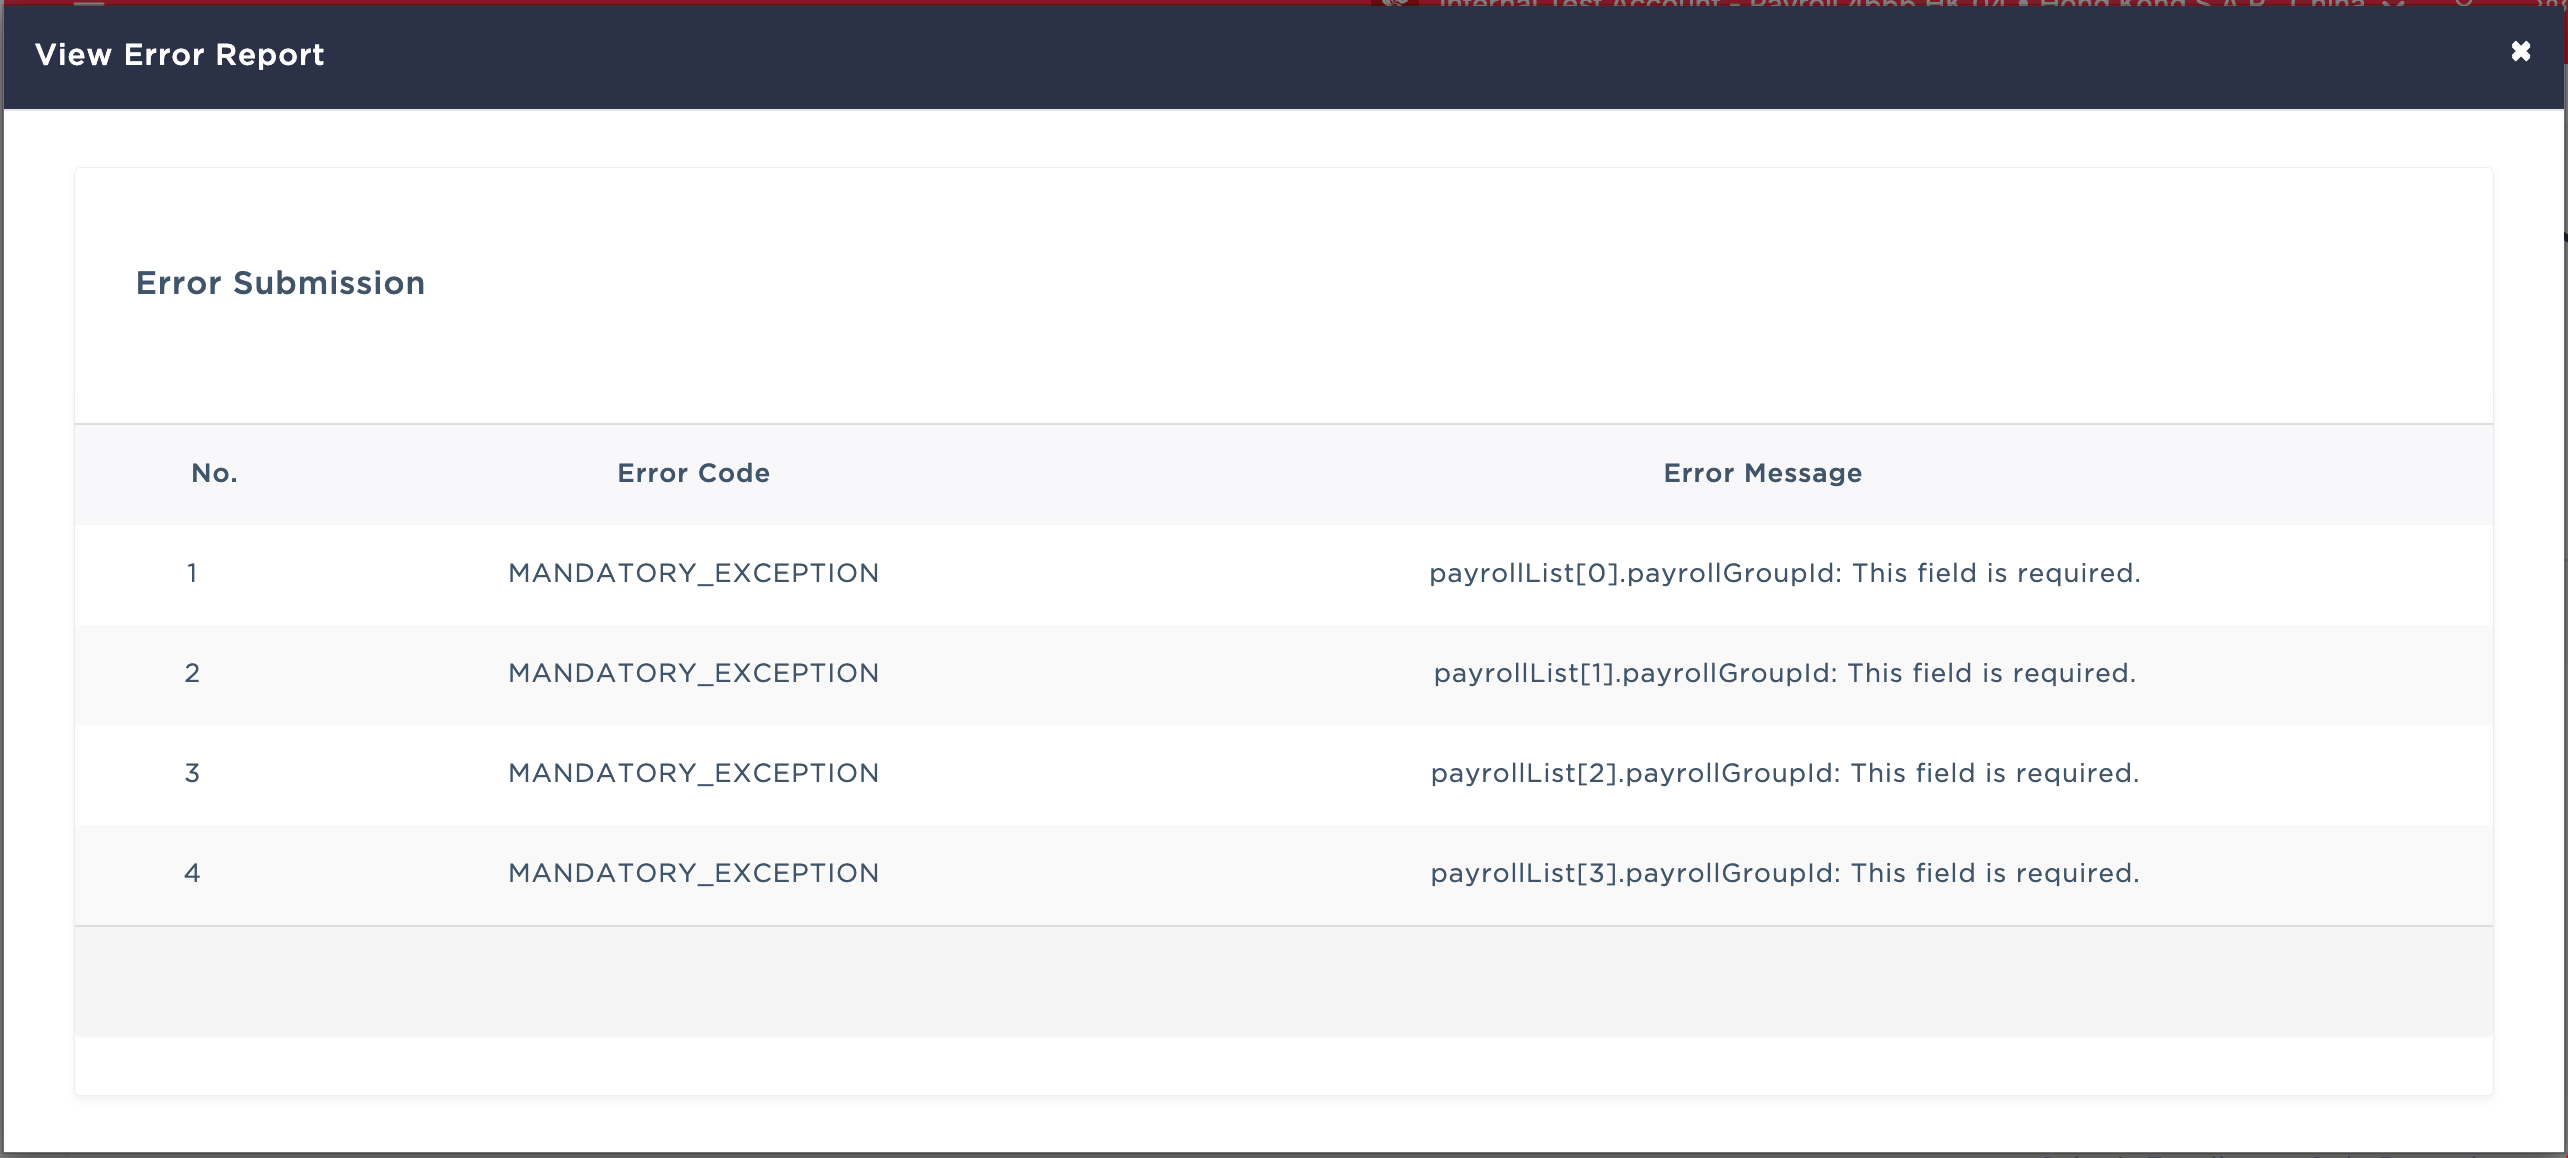Viewport: 2568px width, 1158px height.
Task: Click the 'Error Code' column header
Action: pos(693,473)
